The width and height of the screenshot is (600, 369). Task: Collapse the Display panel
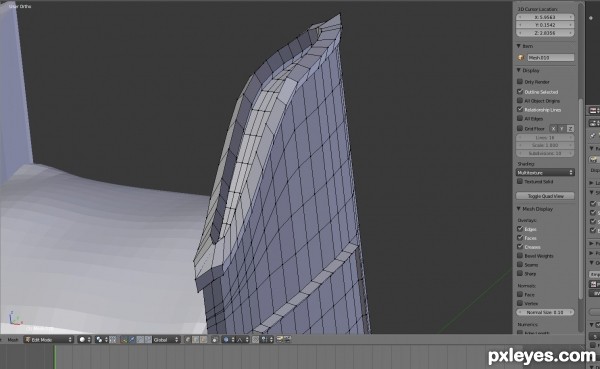[519, 70]
